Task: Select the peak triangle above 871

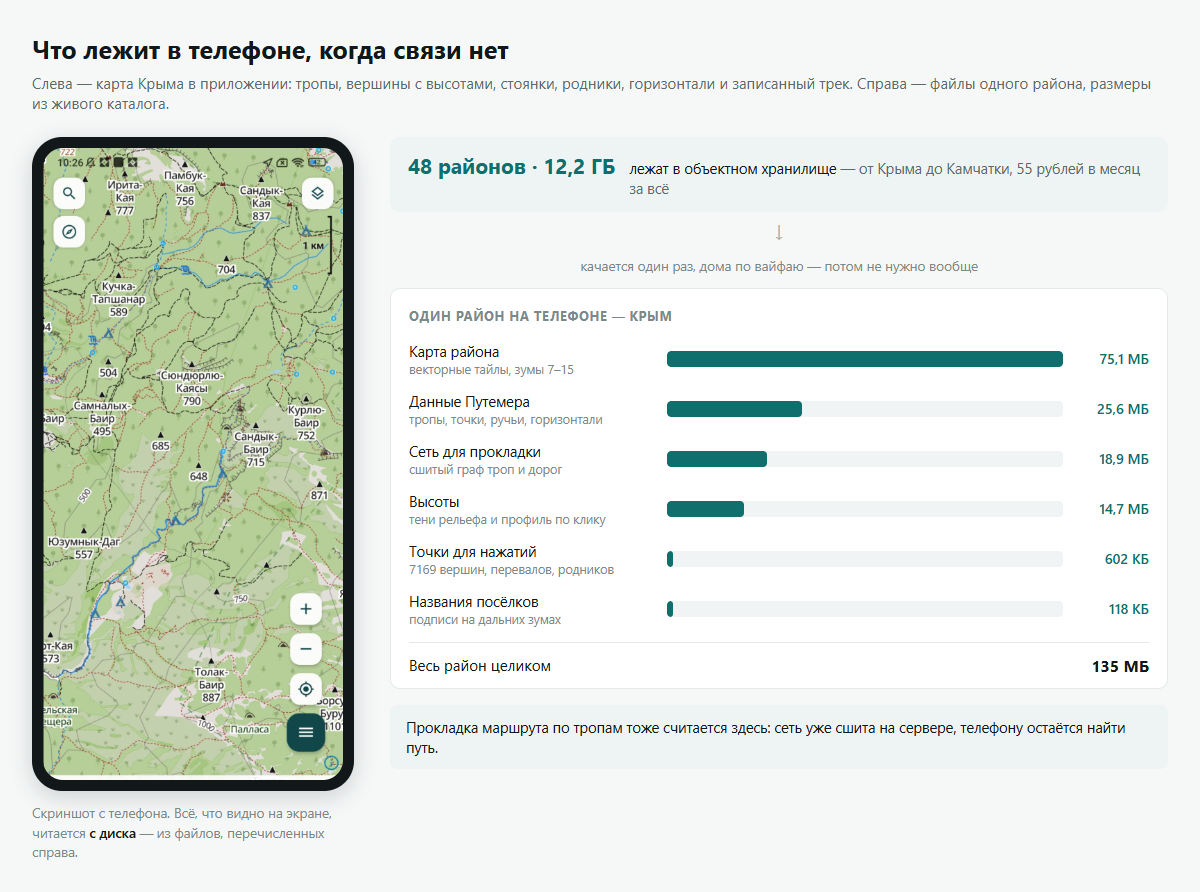Action: coord(319,484)
